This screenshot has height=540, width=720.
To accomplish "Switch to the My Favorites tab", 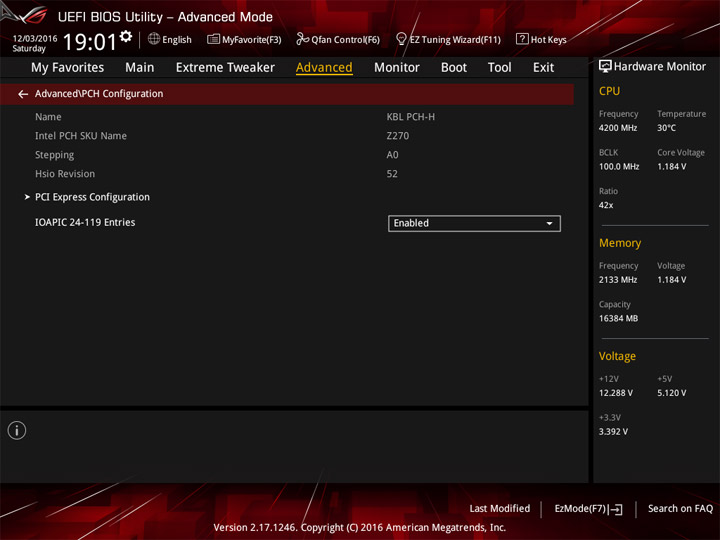I will (68, 68).
